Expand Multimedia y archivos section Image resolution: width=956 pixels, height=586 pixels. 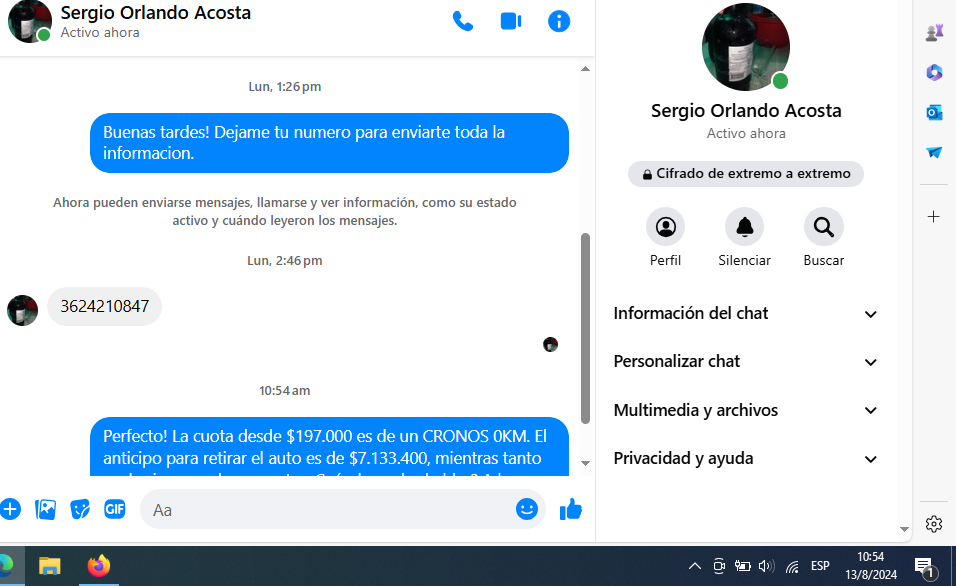(x=745, y=410)
